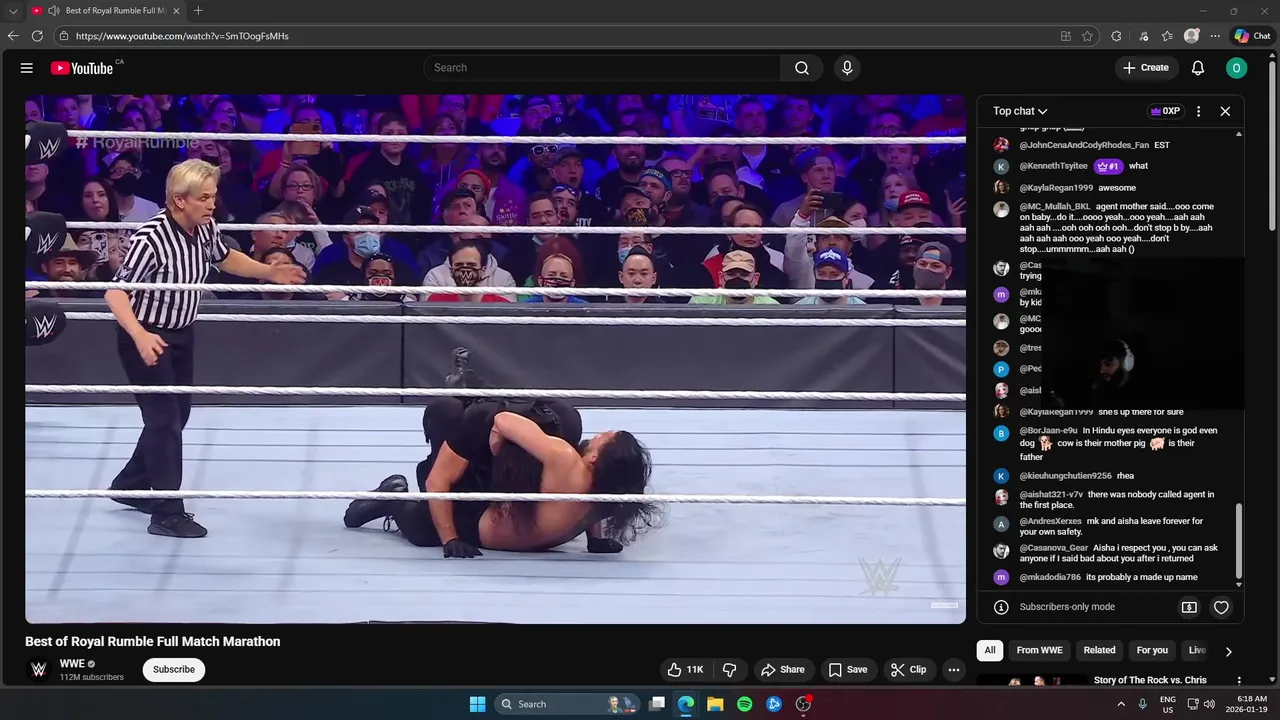Image resolution: width=1280 pixels, height=720 pixels.
Task: Select the From WWE filter chip
Action: 1040,650
